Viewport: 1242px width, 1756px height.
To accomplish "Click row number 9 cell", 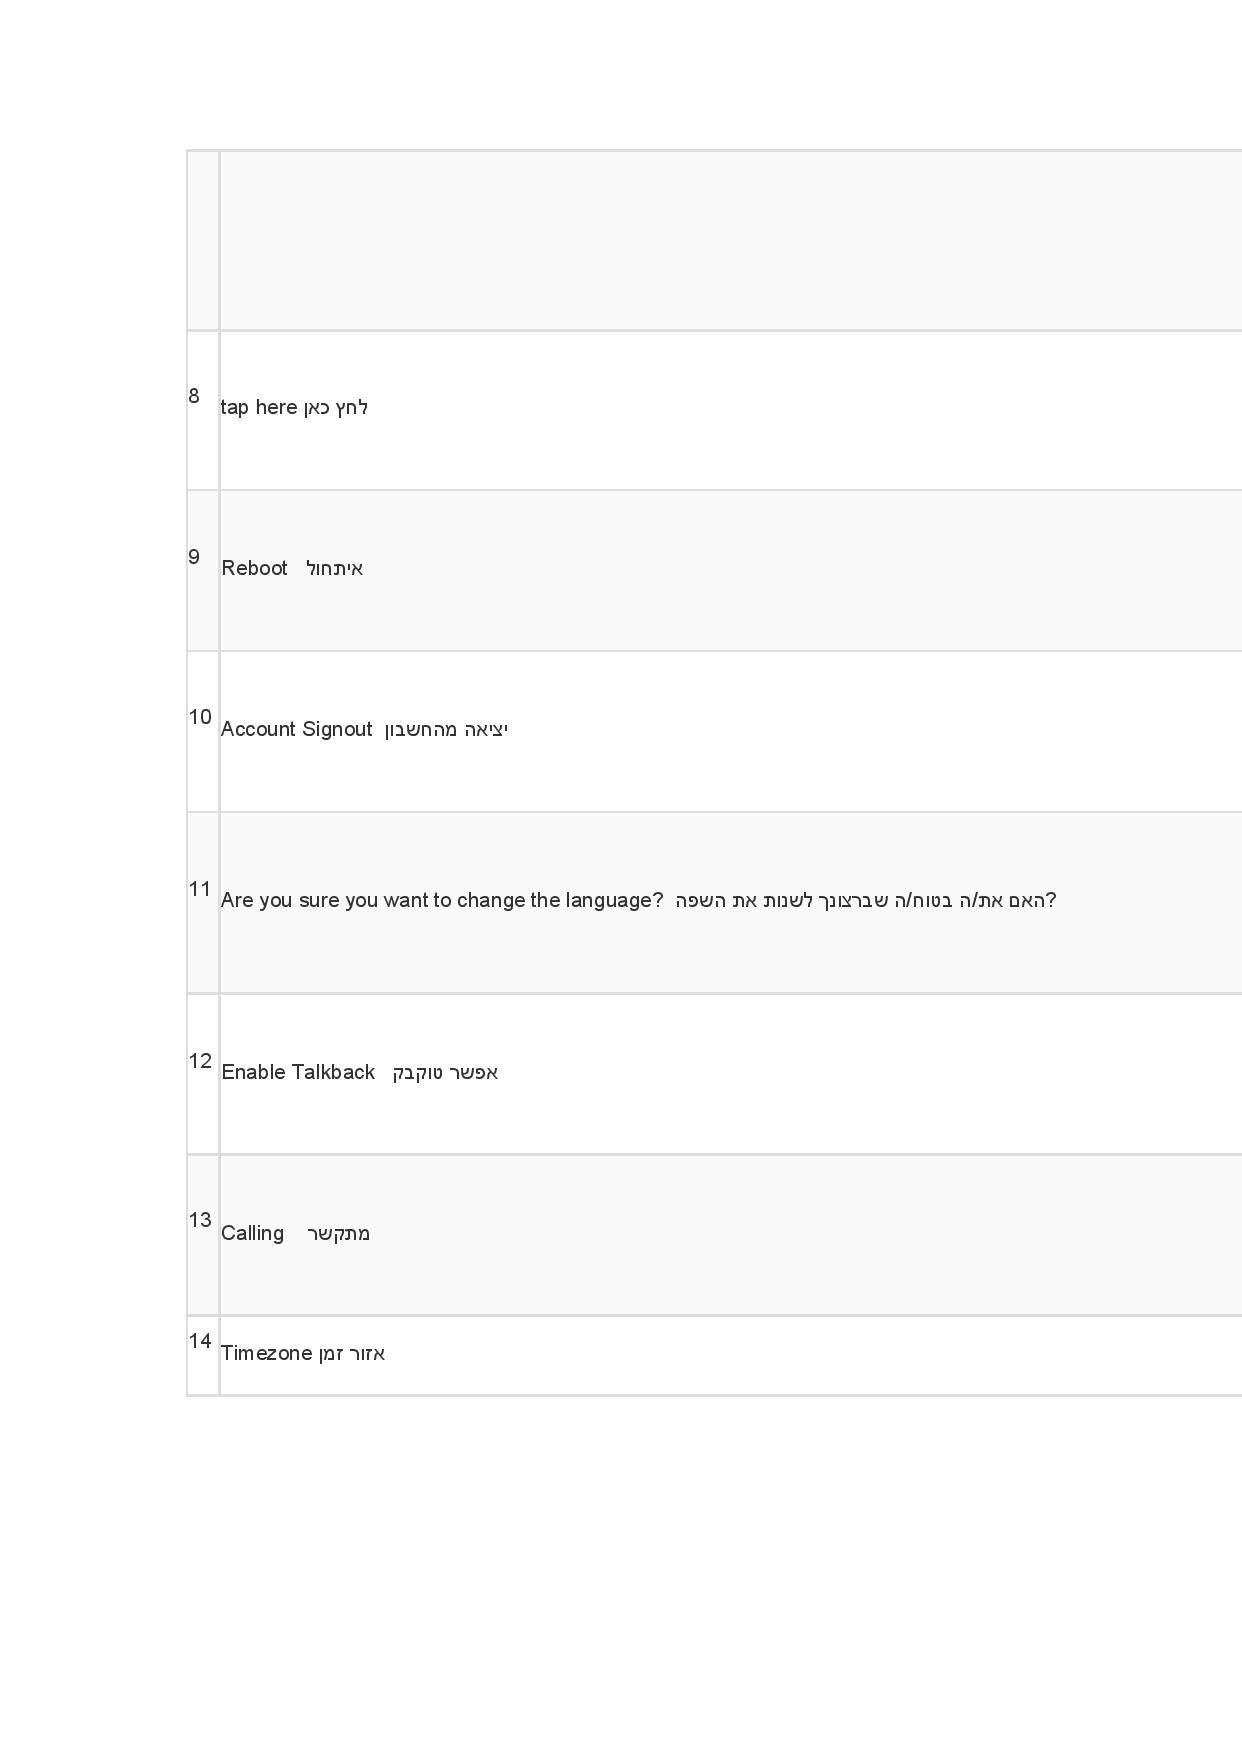I will click(203, 571).
